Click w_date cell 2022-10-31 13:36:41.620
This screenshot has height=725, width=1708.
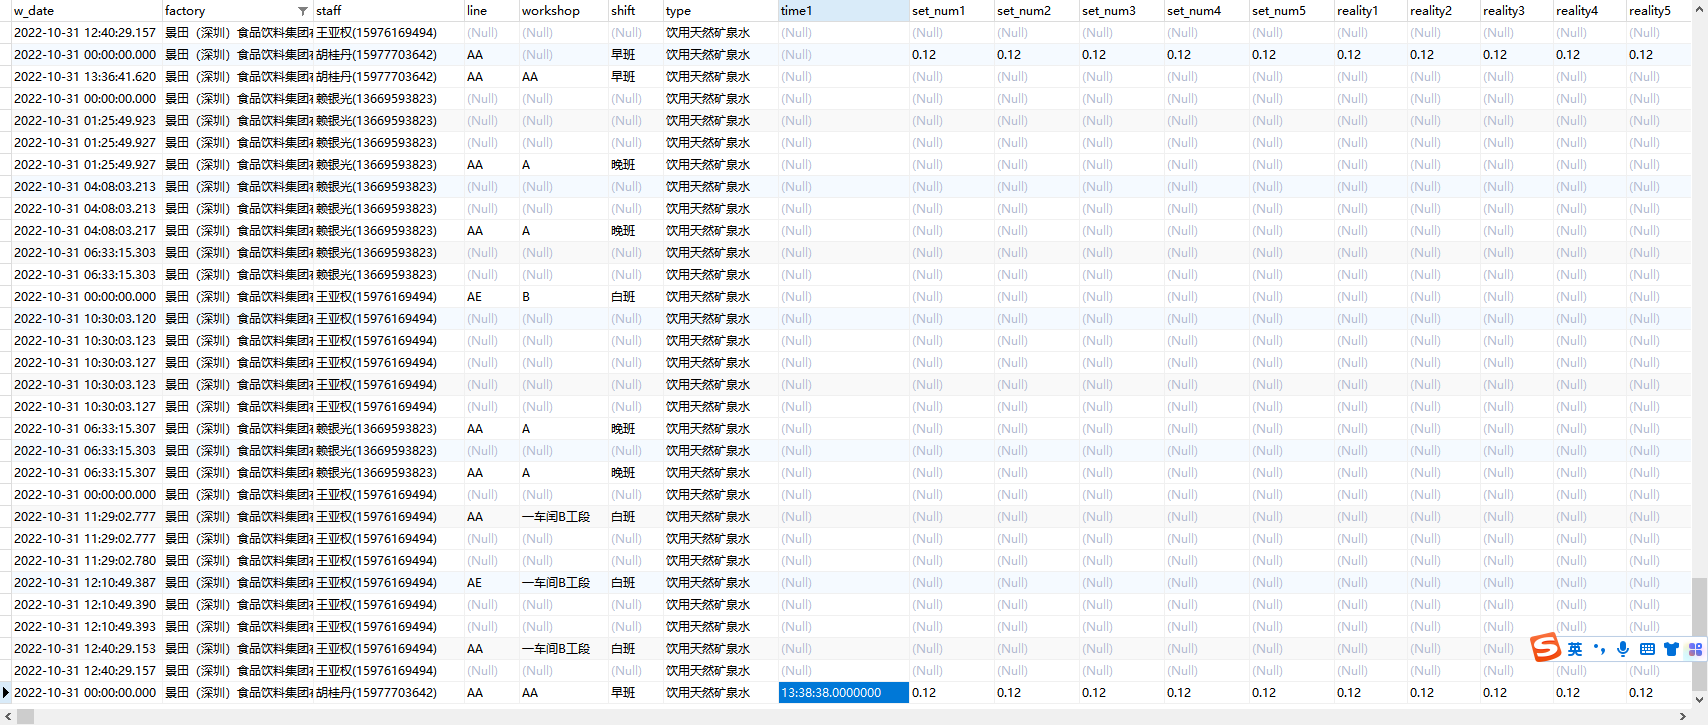85,77
